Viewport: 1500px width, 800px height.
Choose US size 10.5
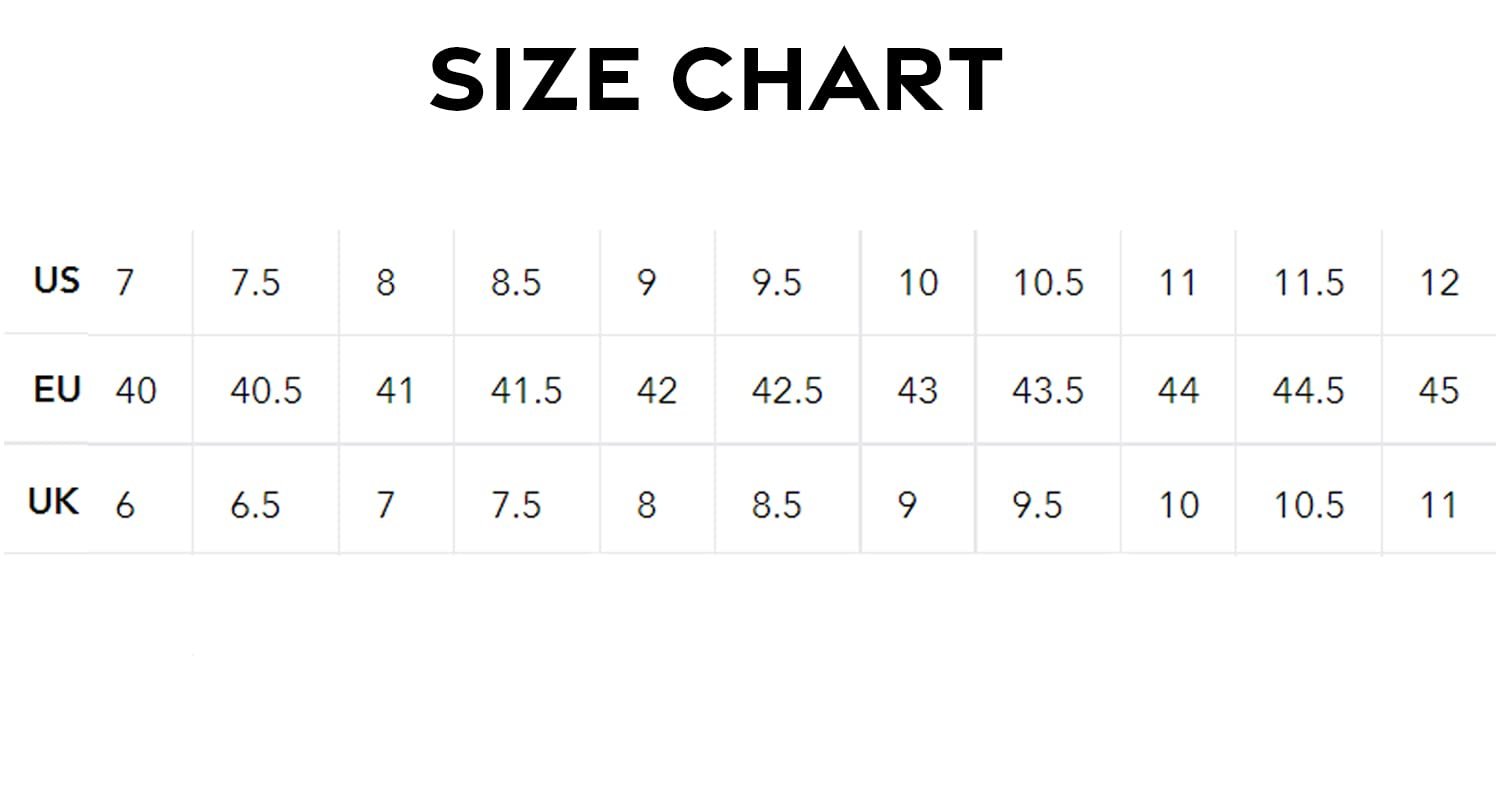coord(1048,283)
